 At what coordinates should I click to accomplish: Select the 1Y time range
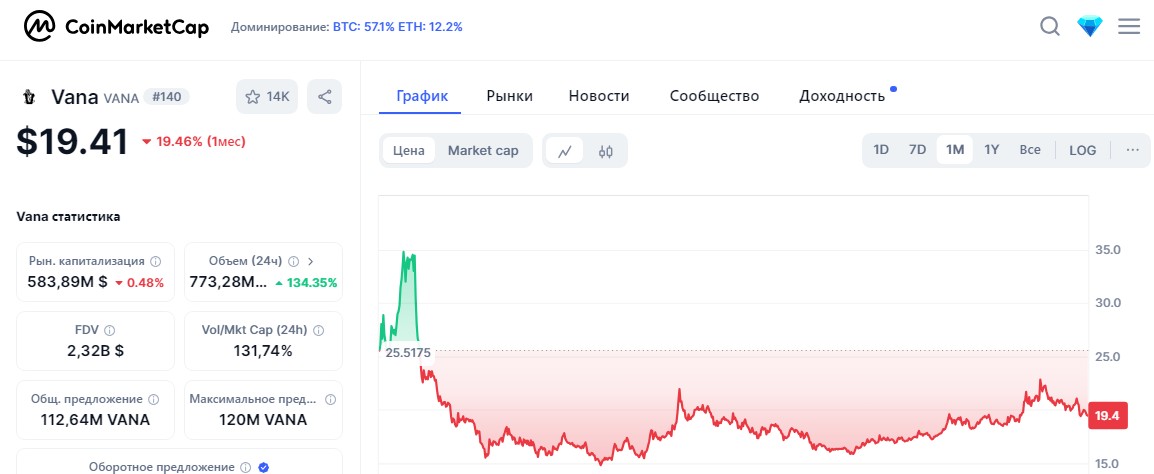[992, 150]
